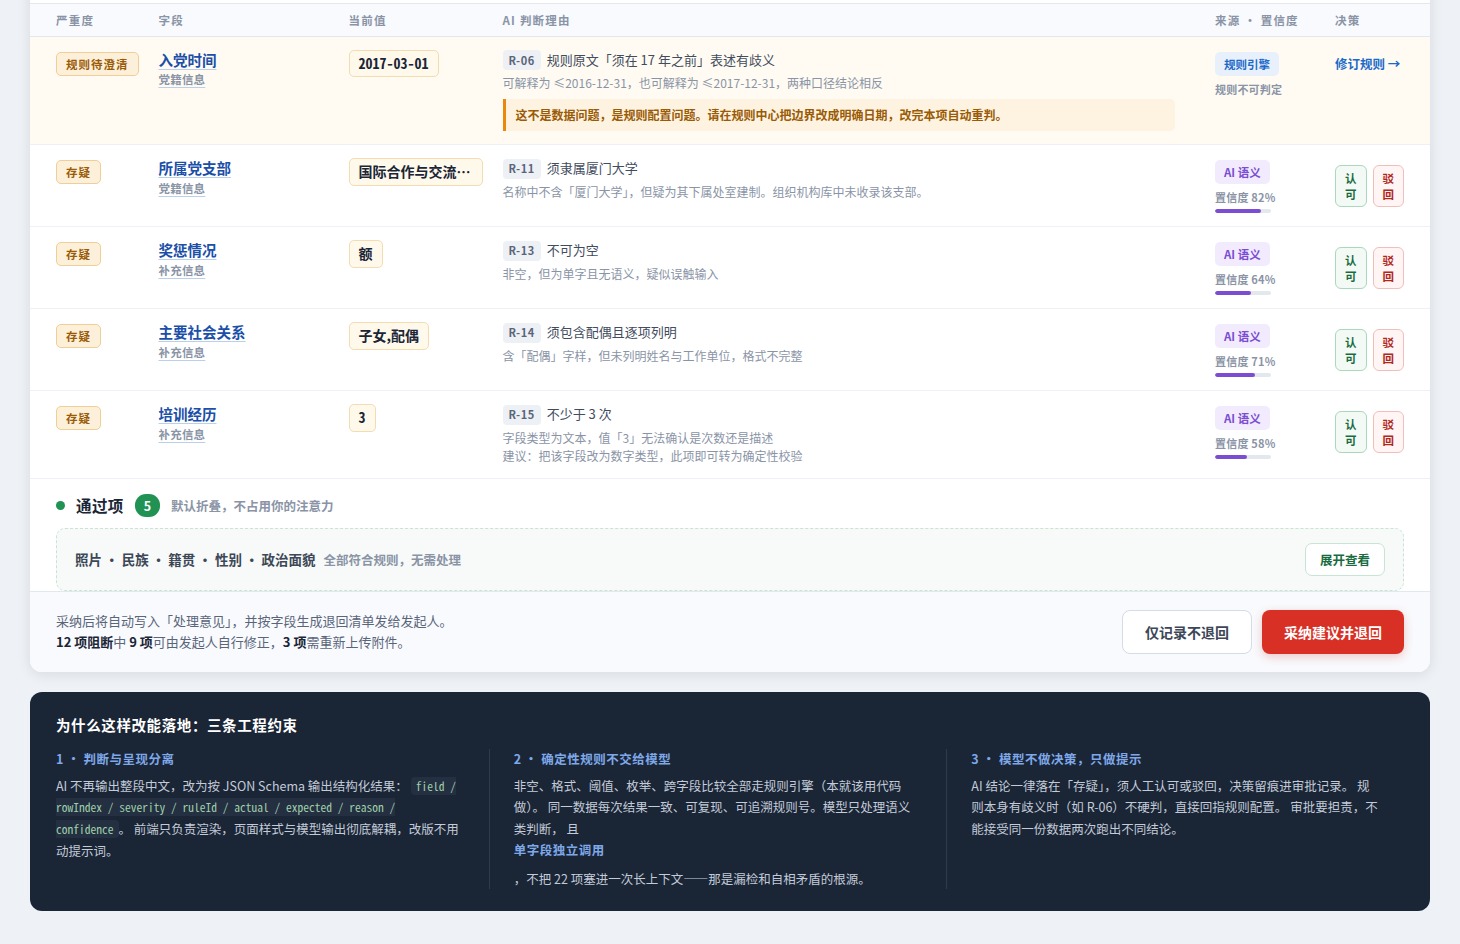Click the 58% confidence bar
1460x944 pixels.
1243,457
